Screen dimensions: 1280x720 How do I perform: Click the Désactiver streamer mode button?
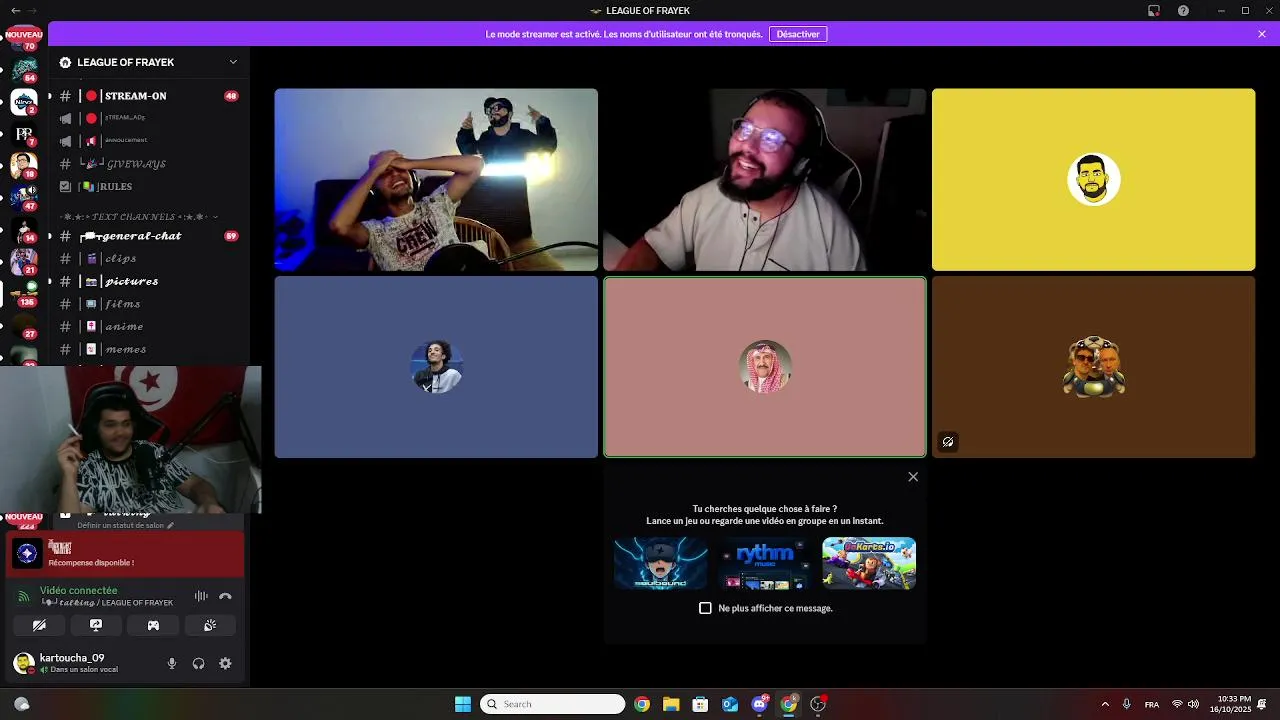click(x=798, y=34)
